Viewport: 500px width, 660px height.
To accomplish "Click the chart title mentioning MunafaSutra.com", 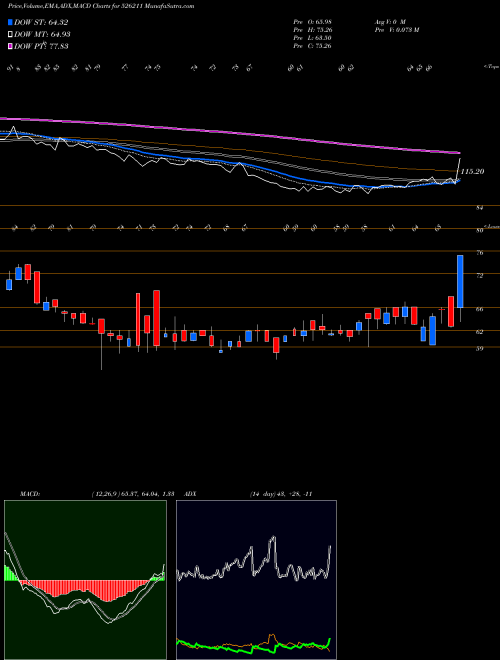I will coord(101,7).
